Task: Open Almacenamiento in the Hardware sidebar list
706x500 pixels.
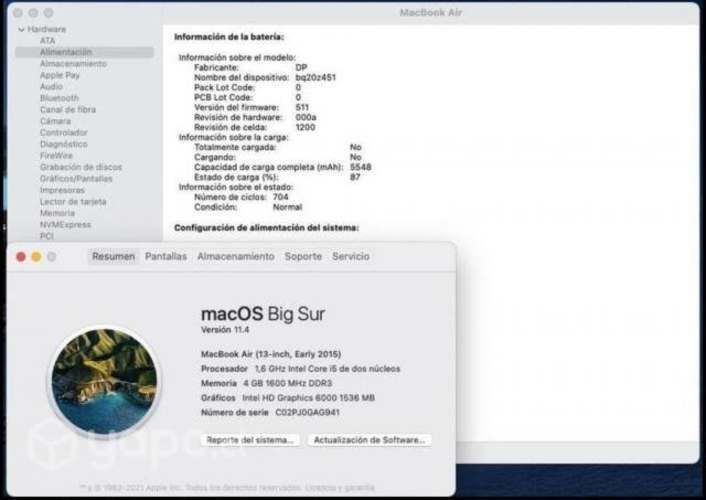Action: click(73, 64)
